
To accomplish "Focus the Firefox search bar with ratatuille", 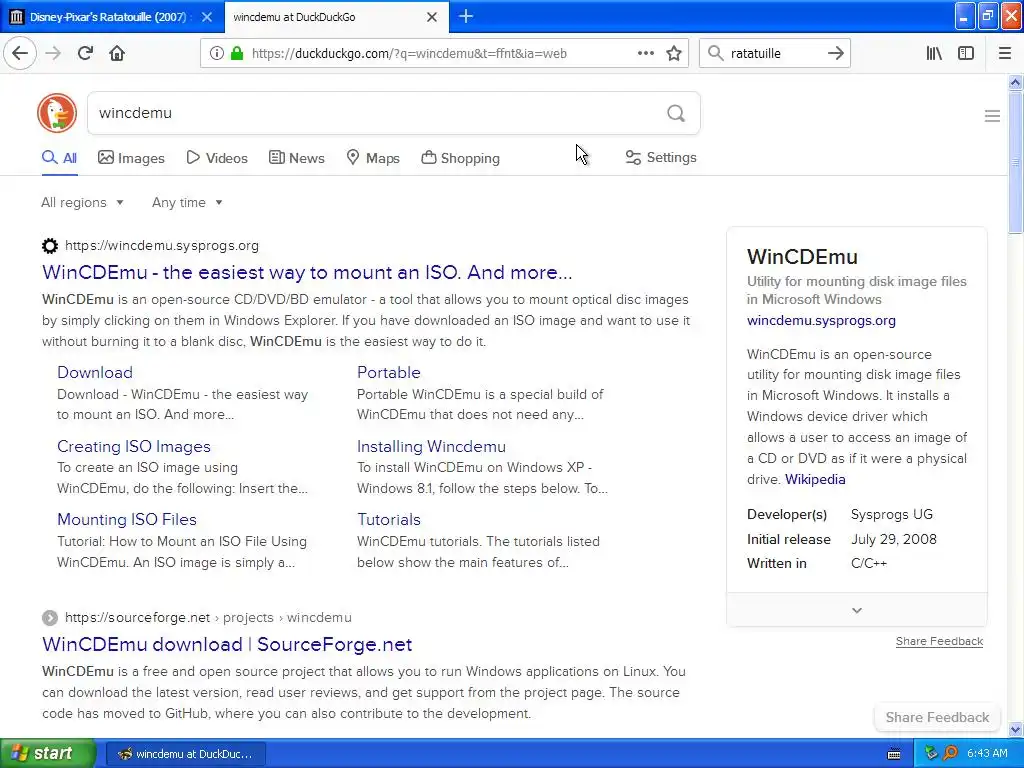I will pos(774,54).
